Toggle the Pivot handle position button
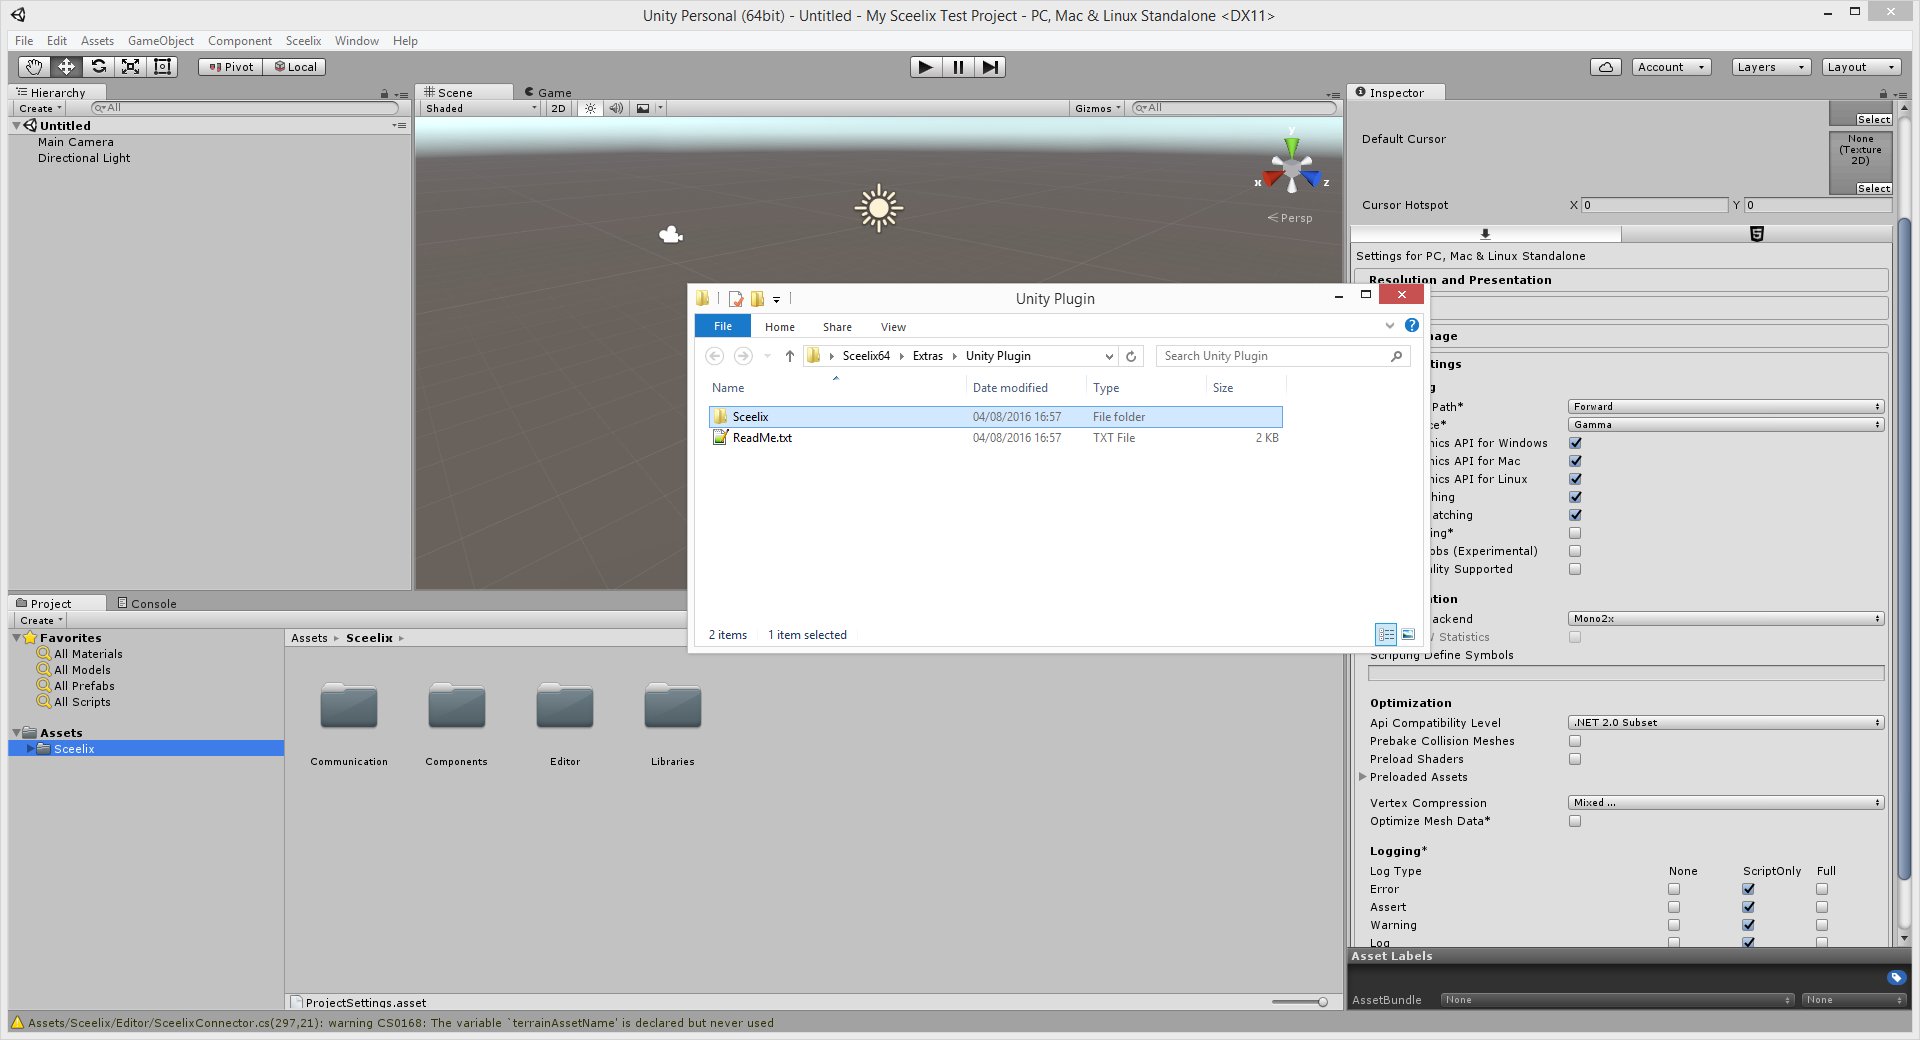This screenshot has width=1920, height=1040. point(231,67)
